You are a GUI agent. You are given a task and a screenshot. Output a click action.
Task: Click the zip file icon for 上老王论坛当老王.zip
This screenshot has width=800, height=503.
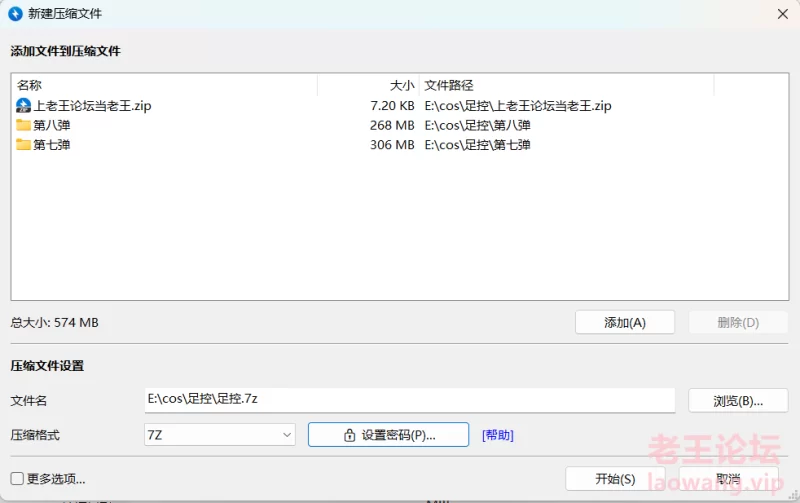(24, 105)
